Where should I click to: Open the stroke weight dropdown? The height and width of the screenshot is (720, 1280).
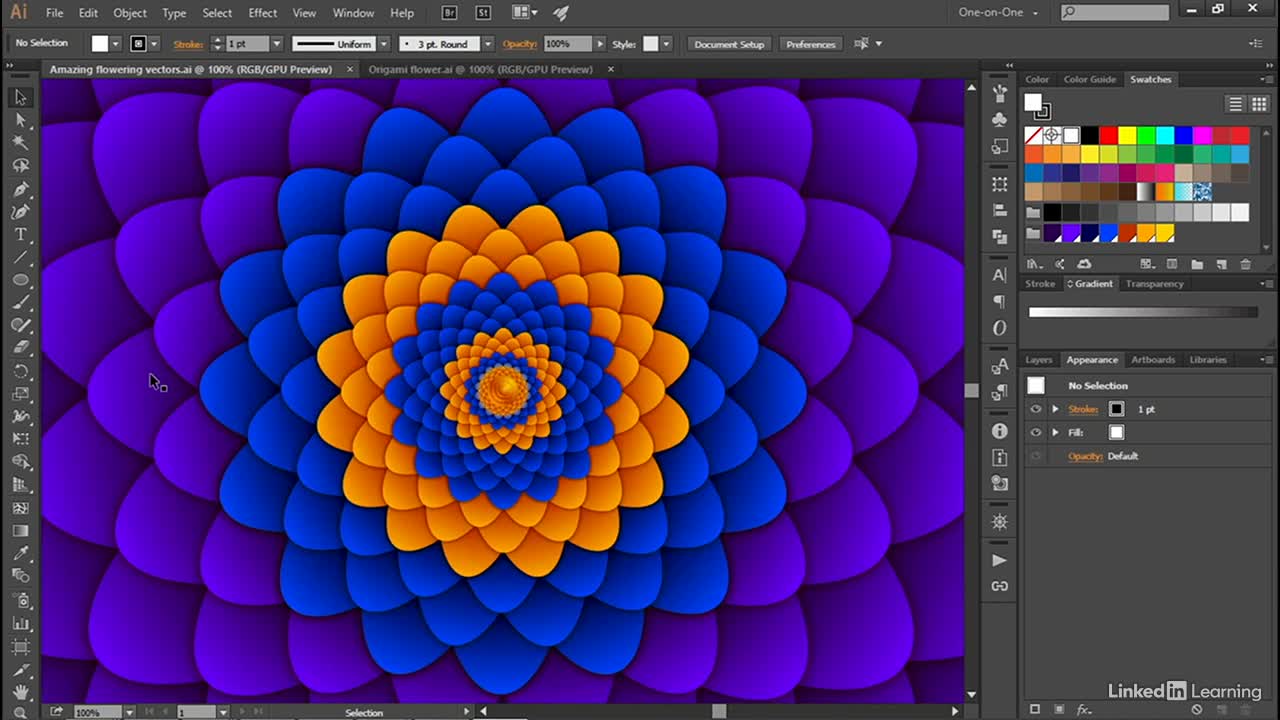[x=277, y=44]
